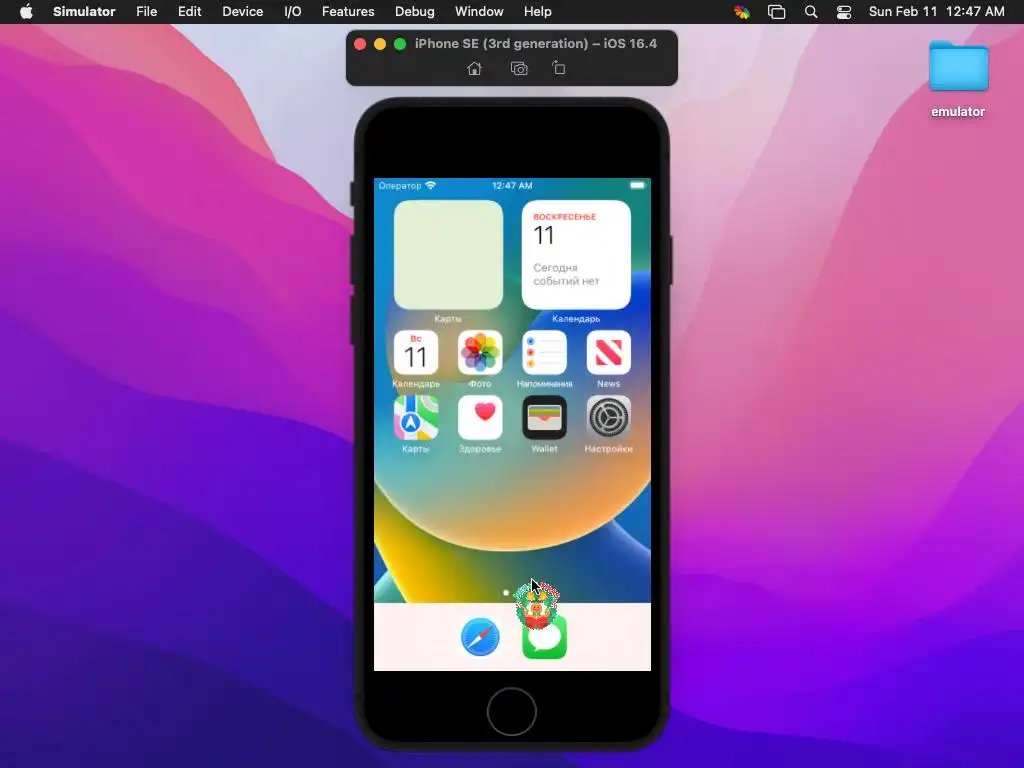
Task: Tap the 12:47 AM clock in iOS status bar
Action: pyautogui.click(x=512, y=185)
